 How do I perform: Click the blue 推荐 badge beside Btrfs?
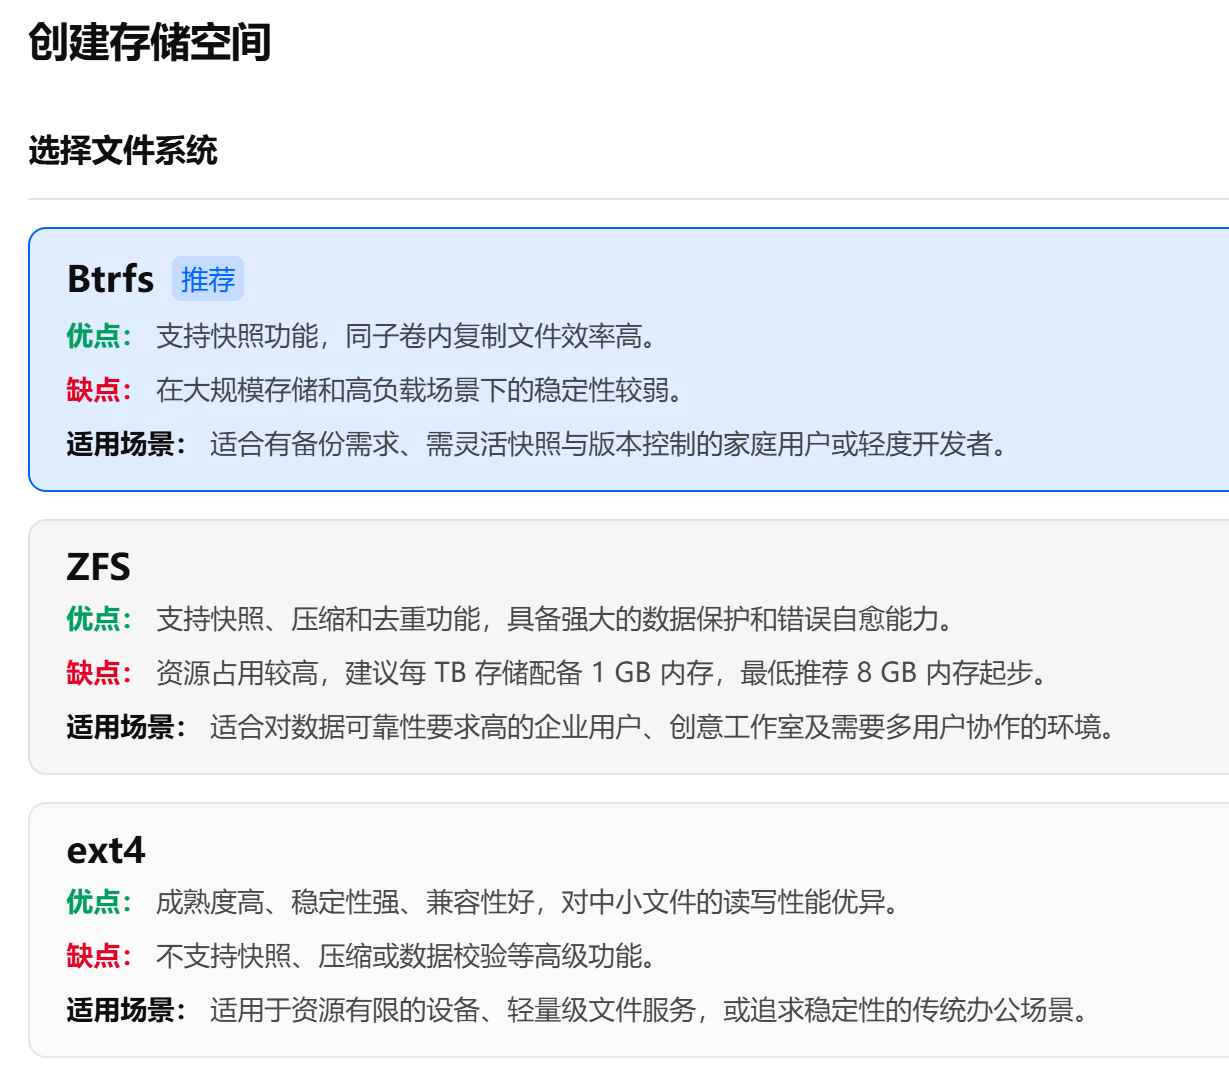click(208, 280)
